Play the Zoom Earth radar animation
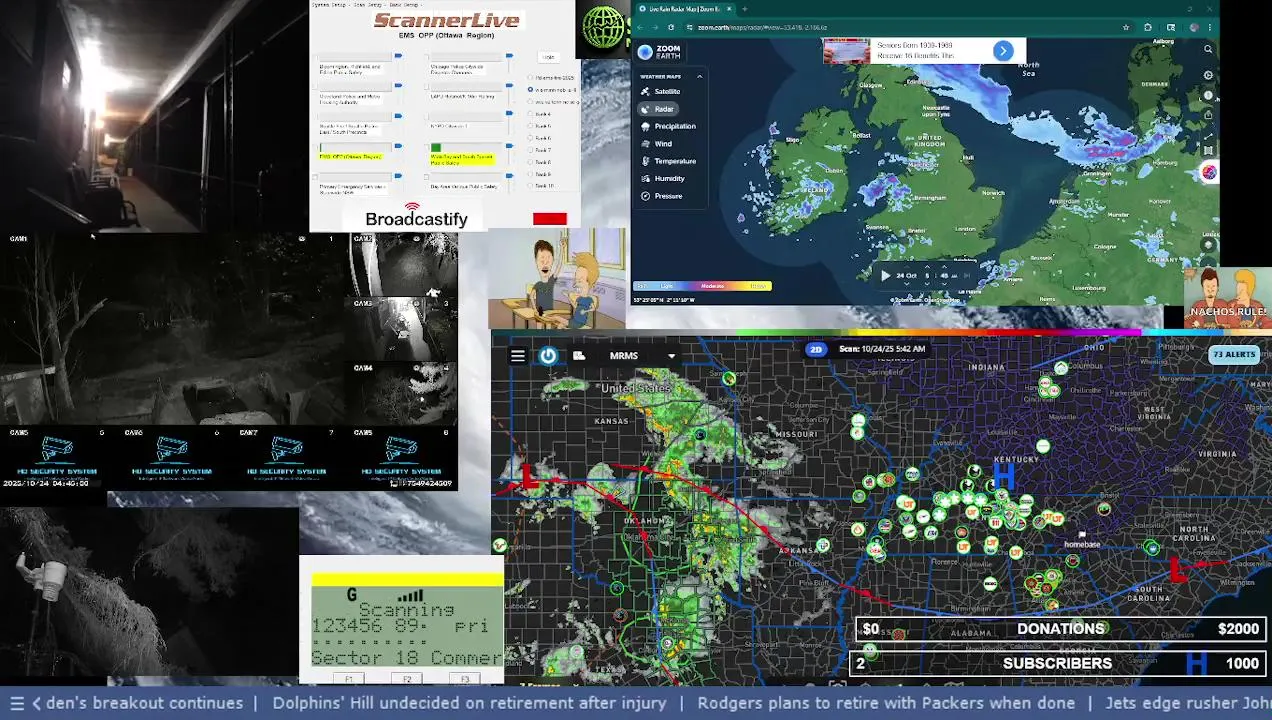 pos(886,275)
